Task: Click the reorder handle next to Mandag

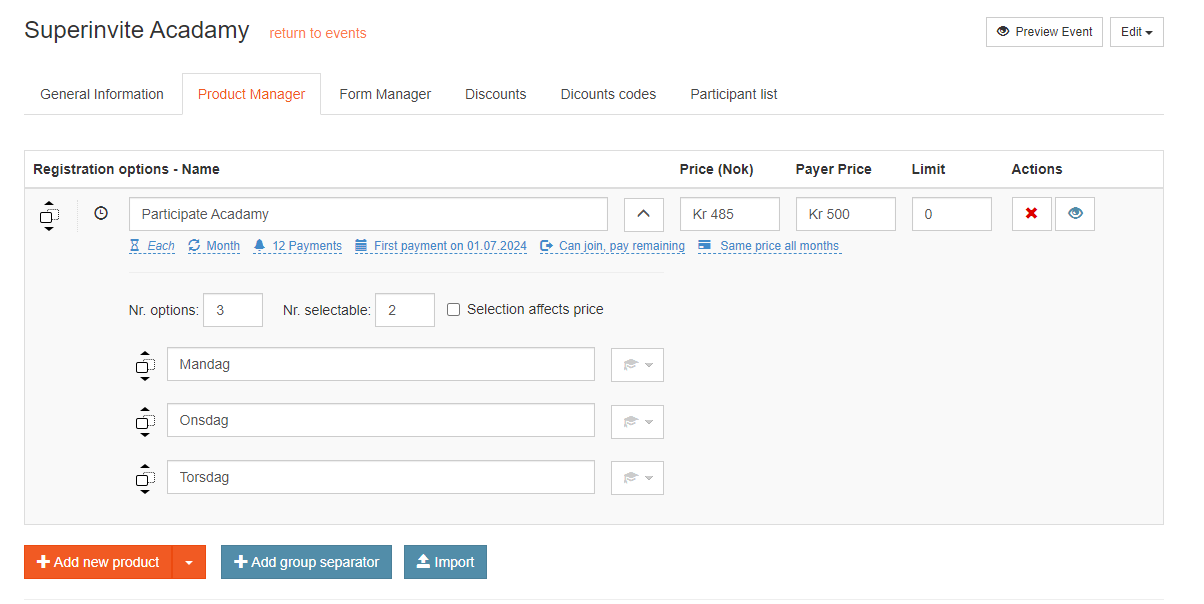Action: [x=145, y=366]
